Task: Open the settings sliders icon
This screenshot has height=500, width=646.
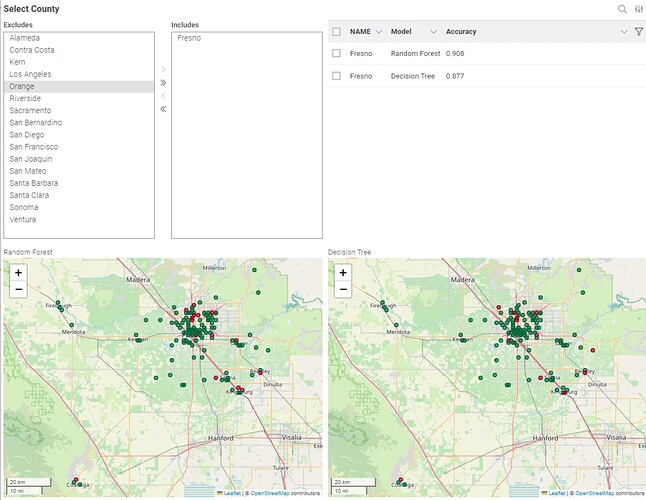Action: [x=638, y=9]
